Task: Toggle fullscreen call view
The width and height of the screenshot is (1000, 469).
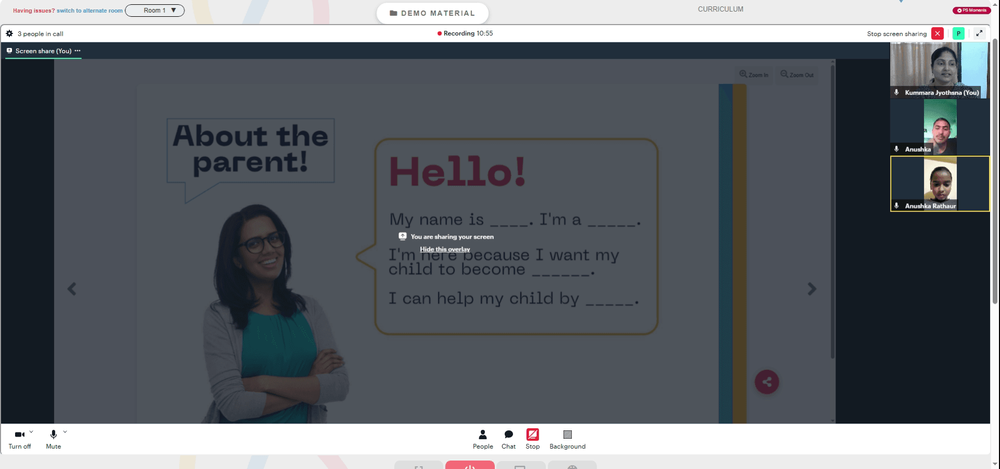Action: pos(980,34)
